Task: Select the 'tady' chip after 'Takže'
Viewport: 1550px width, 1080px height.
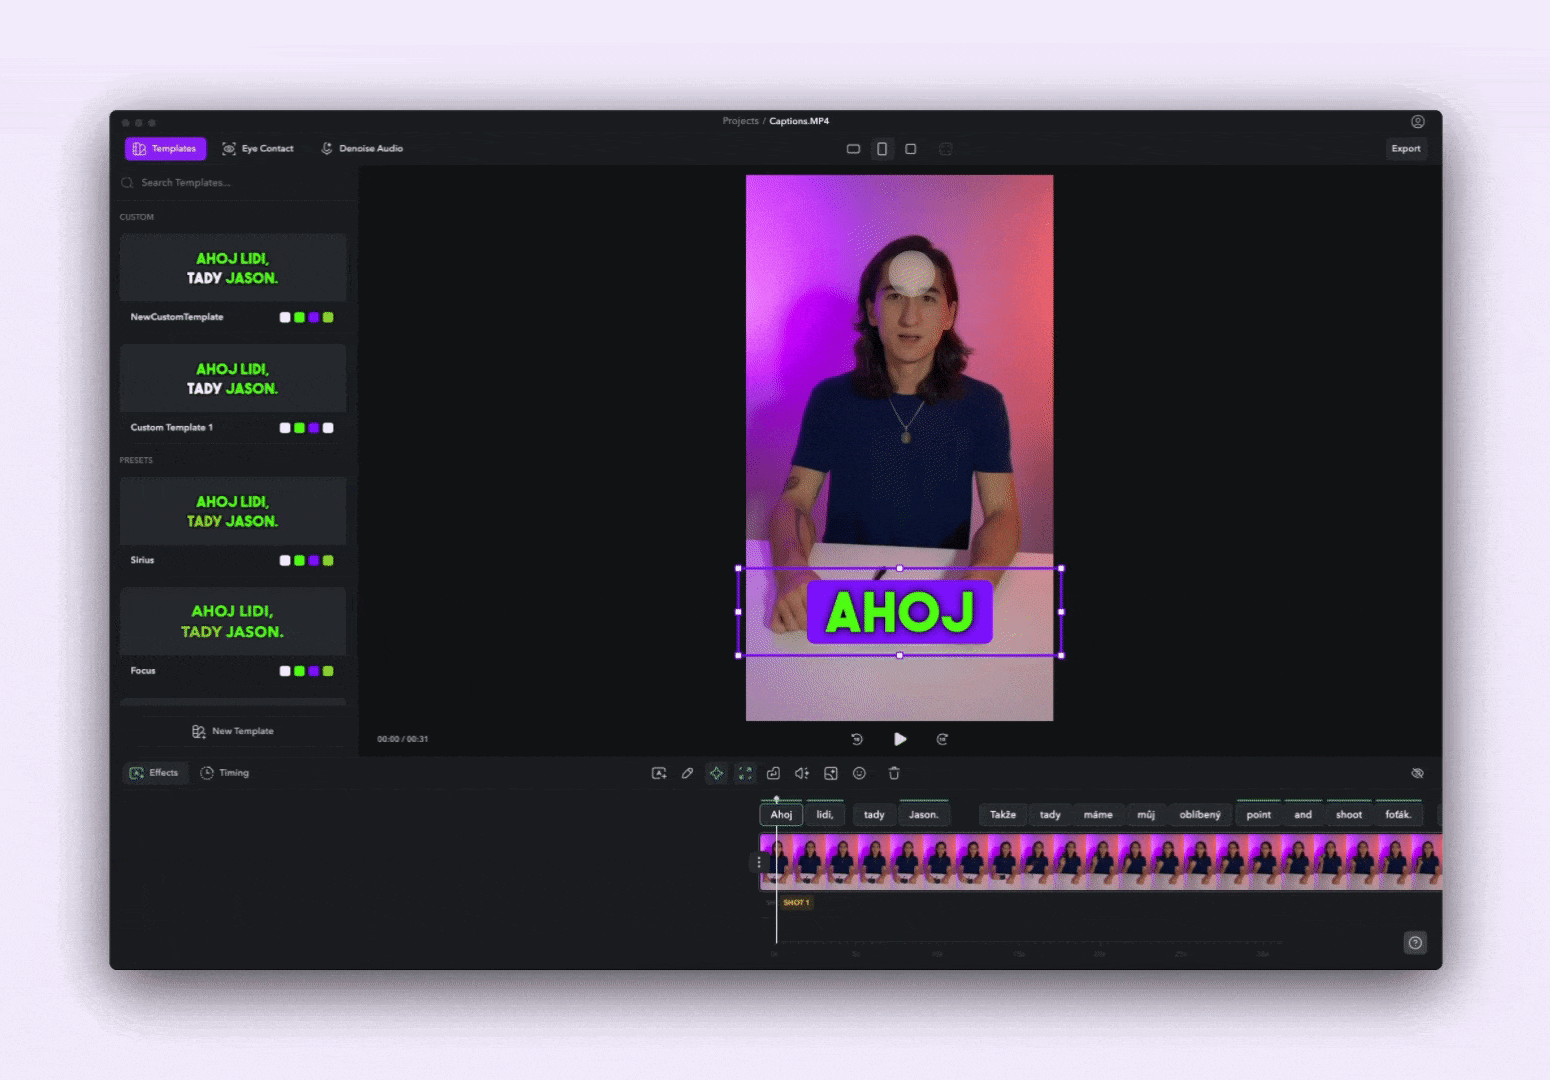Action: [x=1050, y=815]
